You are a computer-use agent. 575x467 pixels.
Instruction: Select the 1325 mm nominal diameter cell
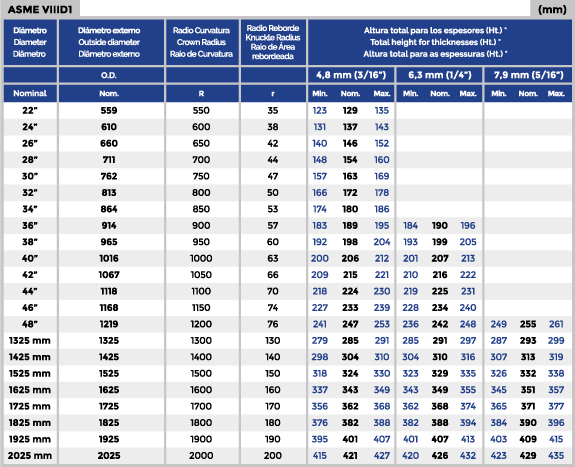[30, 340]
